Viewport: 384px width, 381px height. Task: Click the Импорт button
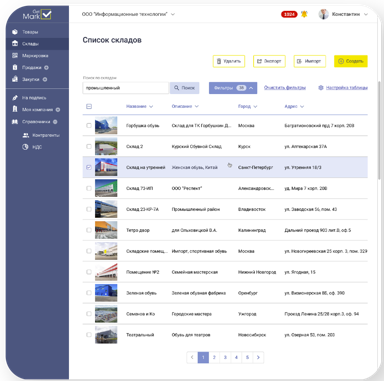tap(310, 61)
